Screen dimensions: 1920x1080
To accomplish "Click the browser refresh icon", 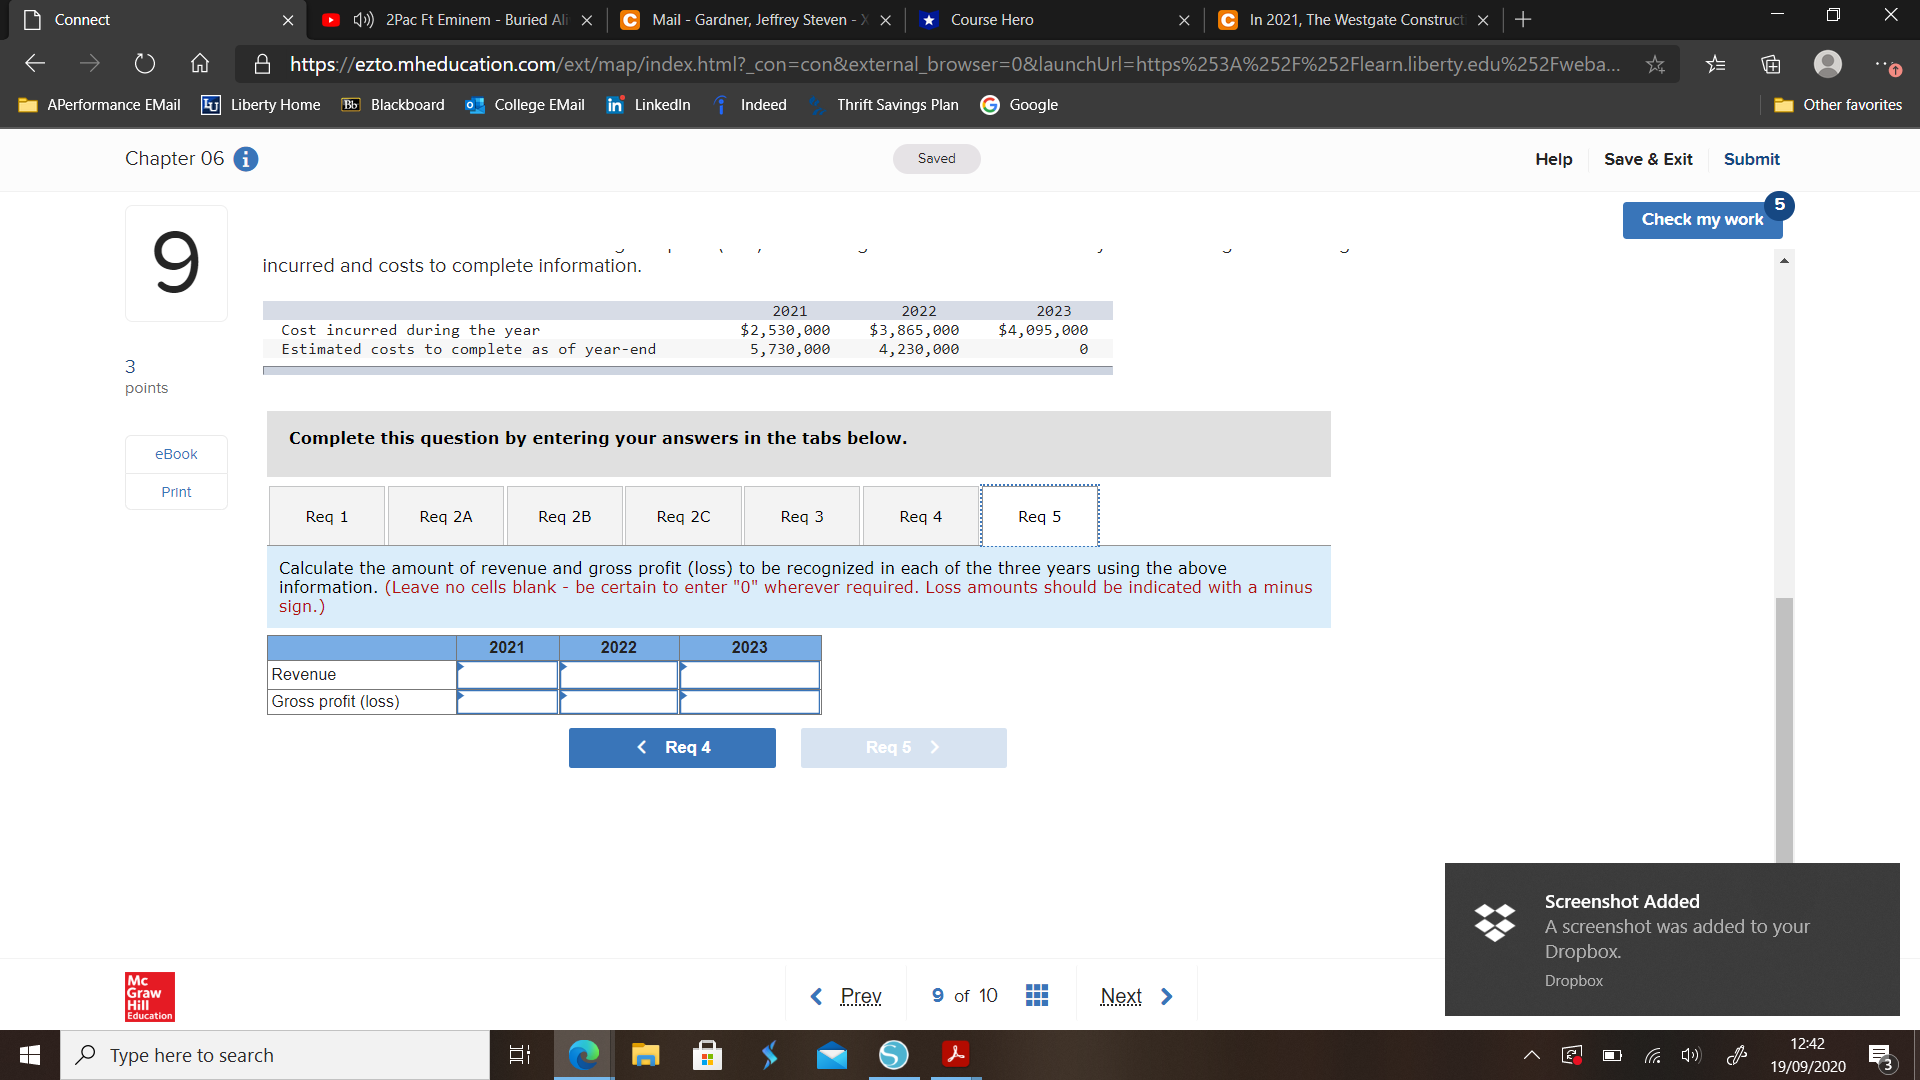I will 145,64.
